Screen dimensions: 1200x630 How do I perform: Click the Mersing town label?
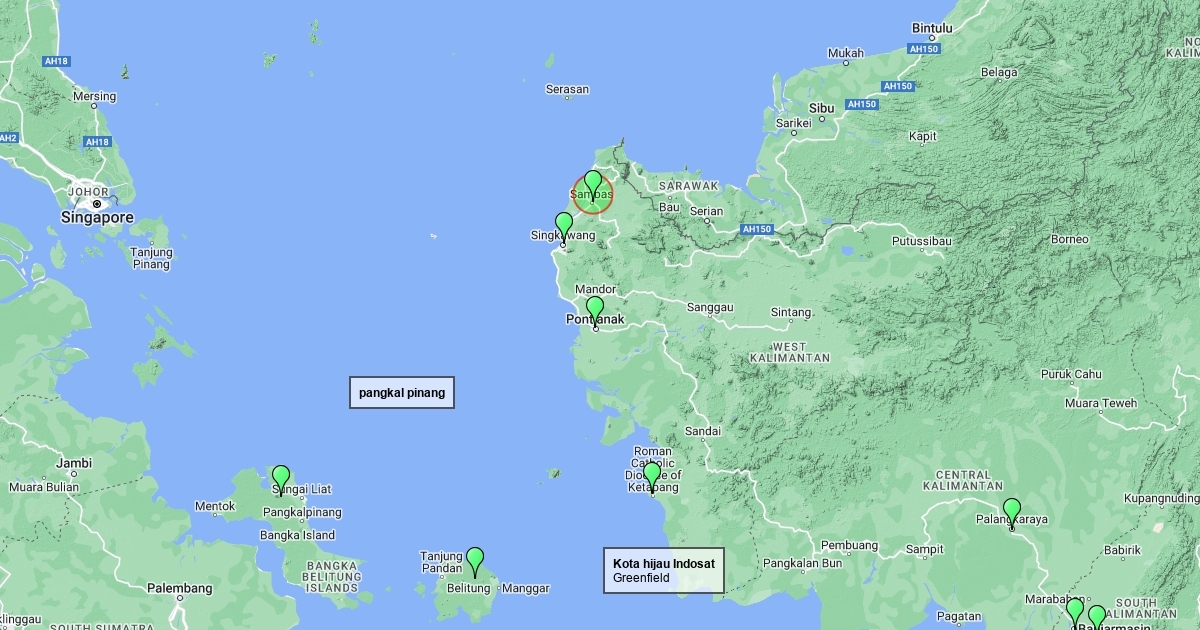[x=94, y=97]
